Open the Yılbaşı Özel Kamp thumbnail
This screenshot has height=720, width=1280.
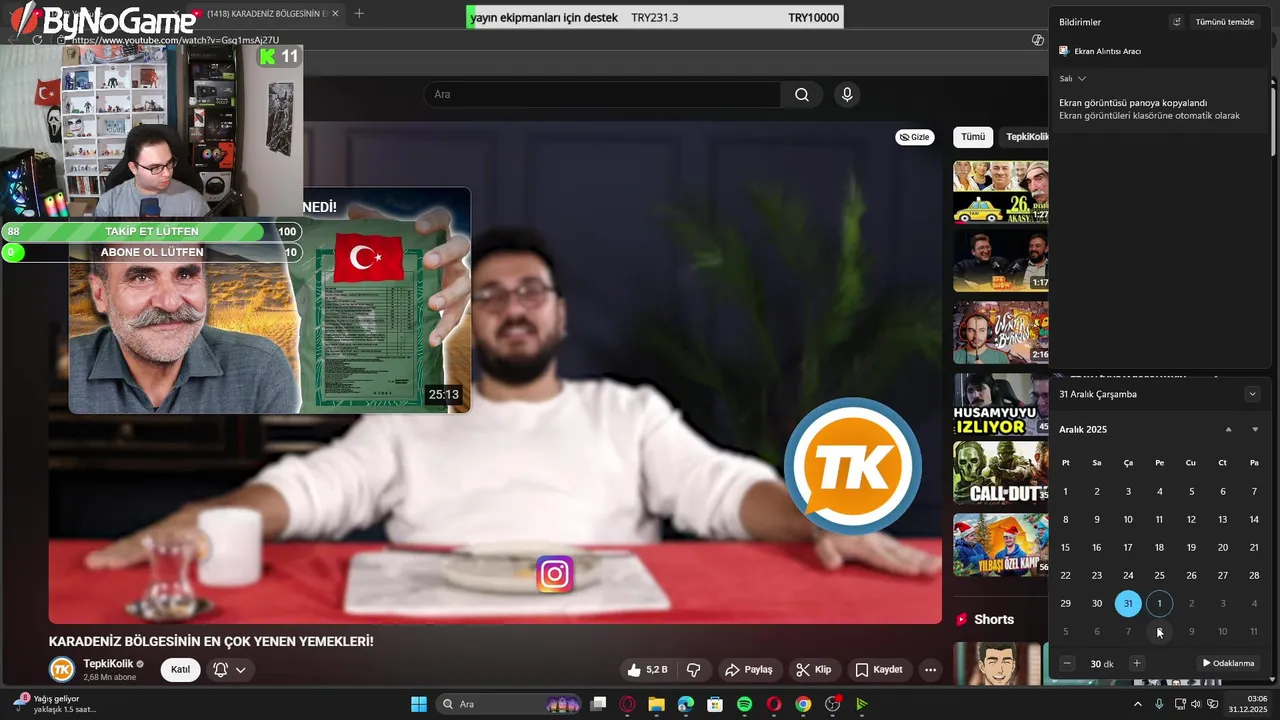pos(1001,544)
